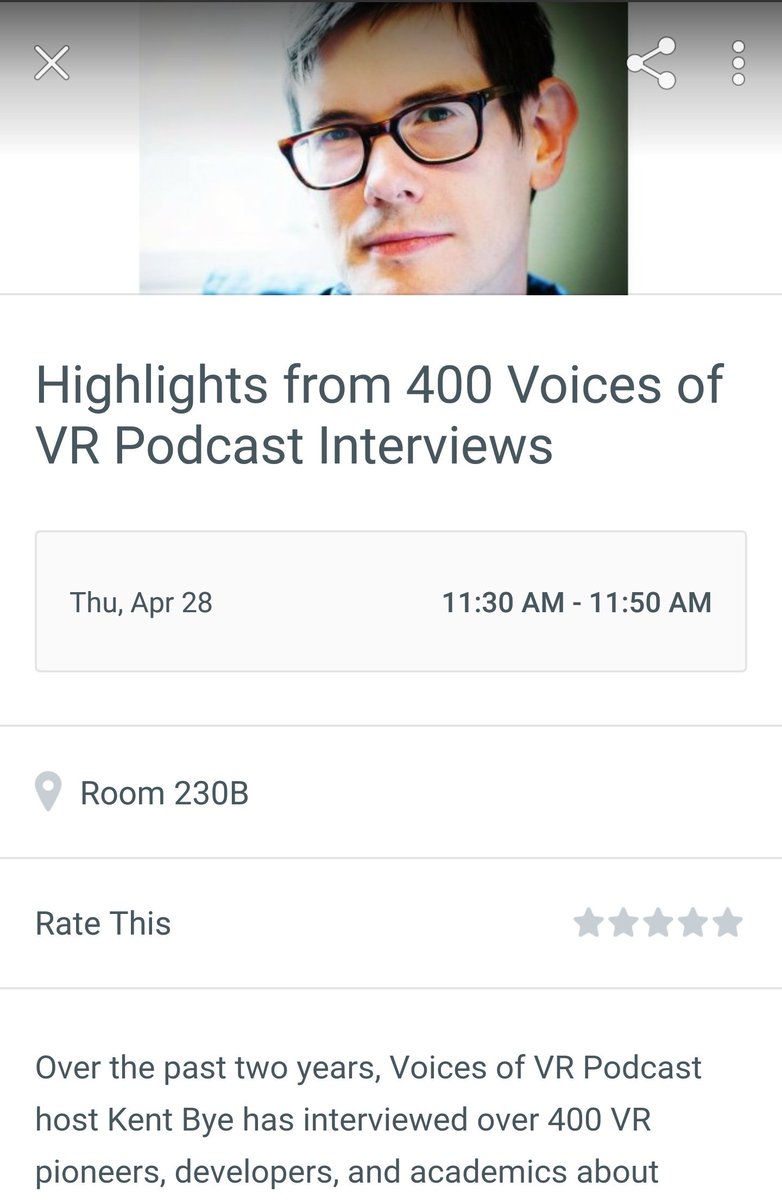The height and width of the screenshot is (1200, 782).
Task: Tap the speaker photo thumbnail
Action: coord(383,148)
